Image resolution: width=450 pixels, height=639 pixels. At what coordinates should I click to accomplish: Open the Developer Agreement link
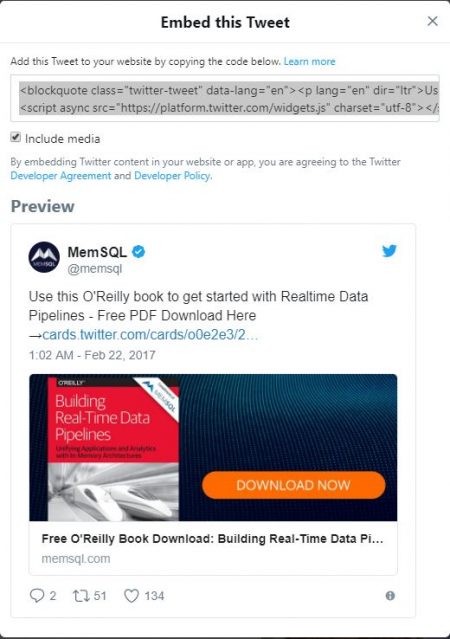[x=61, y=176]
